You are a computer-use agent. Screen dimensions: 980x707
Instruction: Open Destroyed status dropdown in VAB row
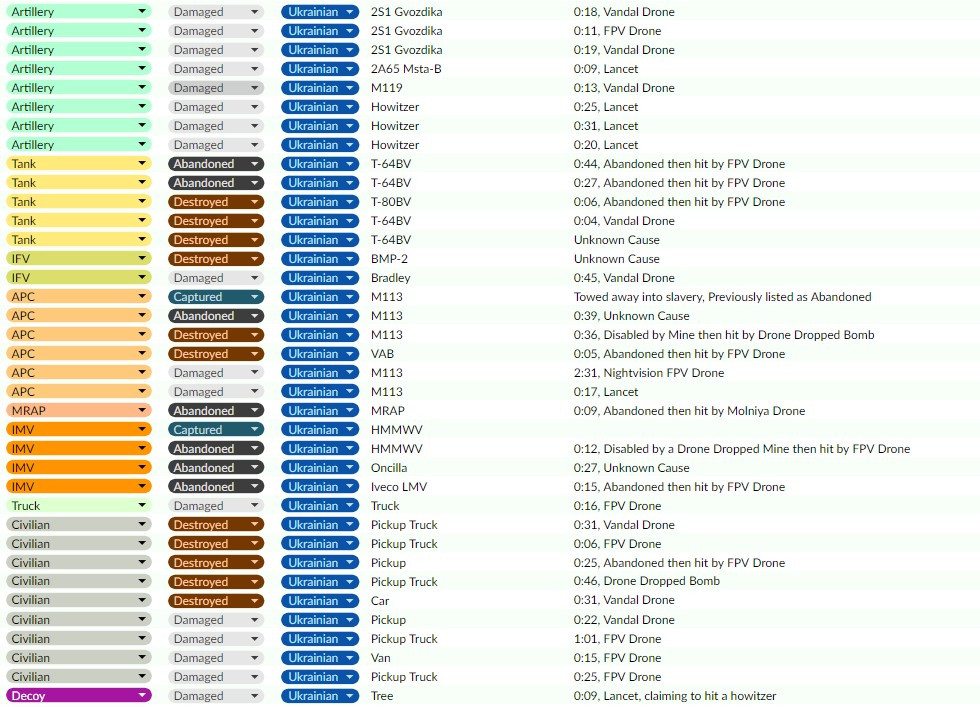[216, 354]
